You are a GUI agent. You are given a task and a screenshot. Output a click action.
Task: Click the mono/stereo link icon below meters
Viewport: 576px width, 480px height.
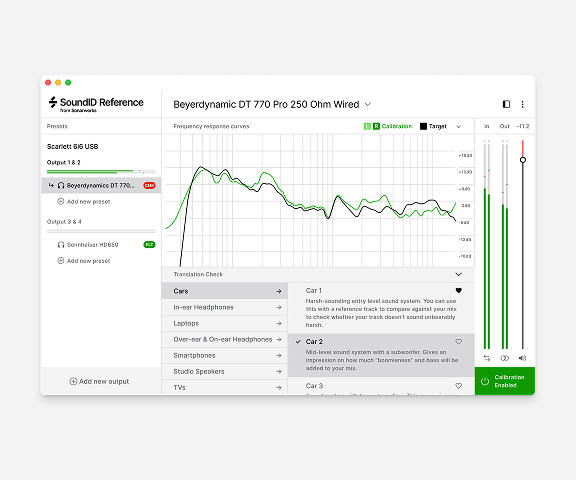coord(505,358)
